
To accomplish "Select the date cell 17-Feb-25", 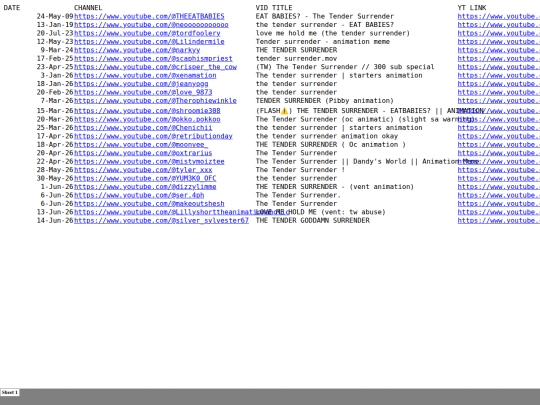I will tap(55, 59).
